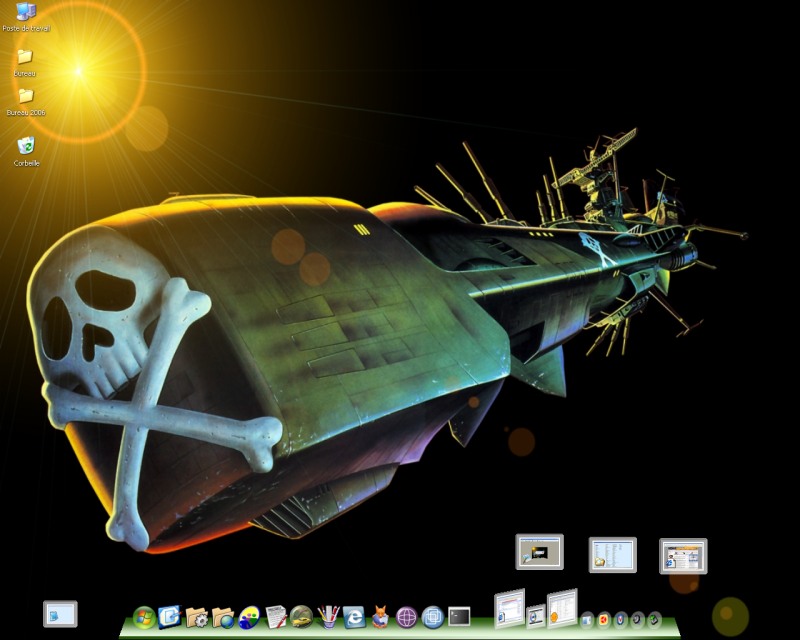Open the folder with gear icon in dock

[x=197, y=618]
